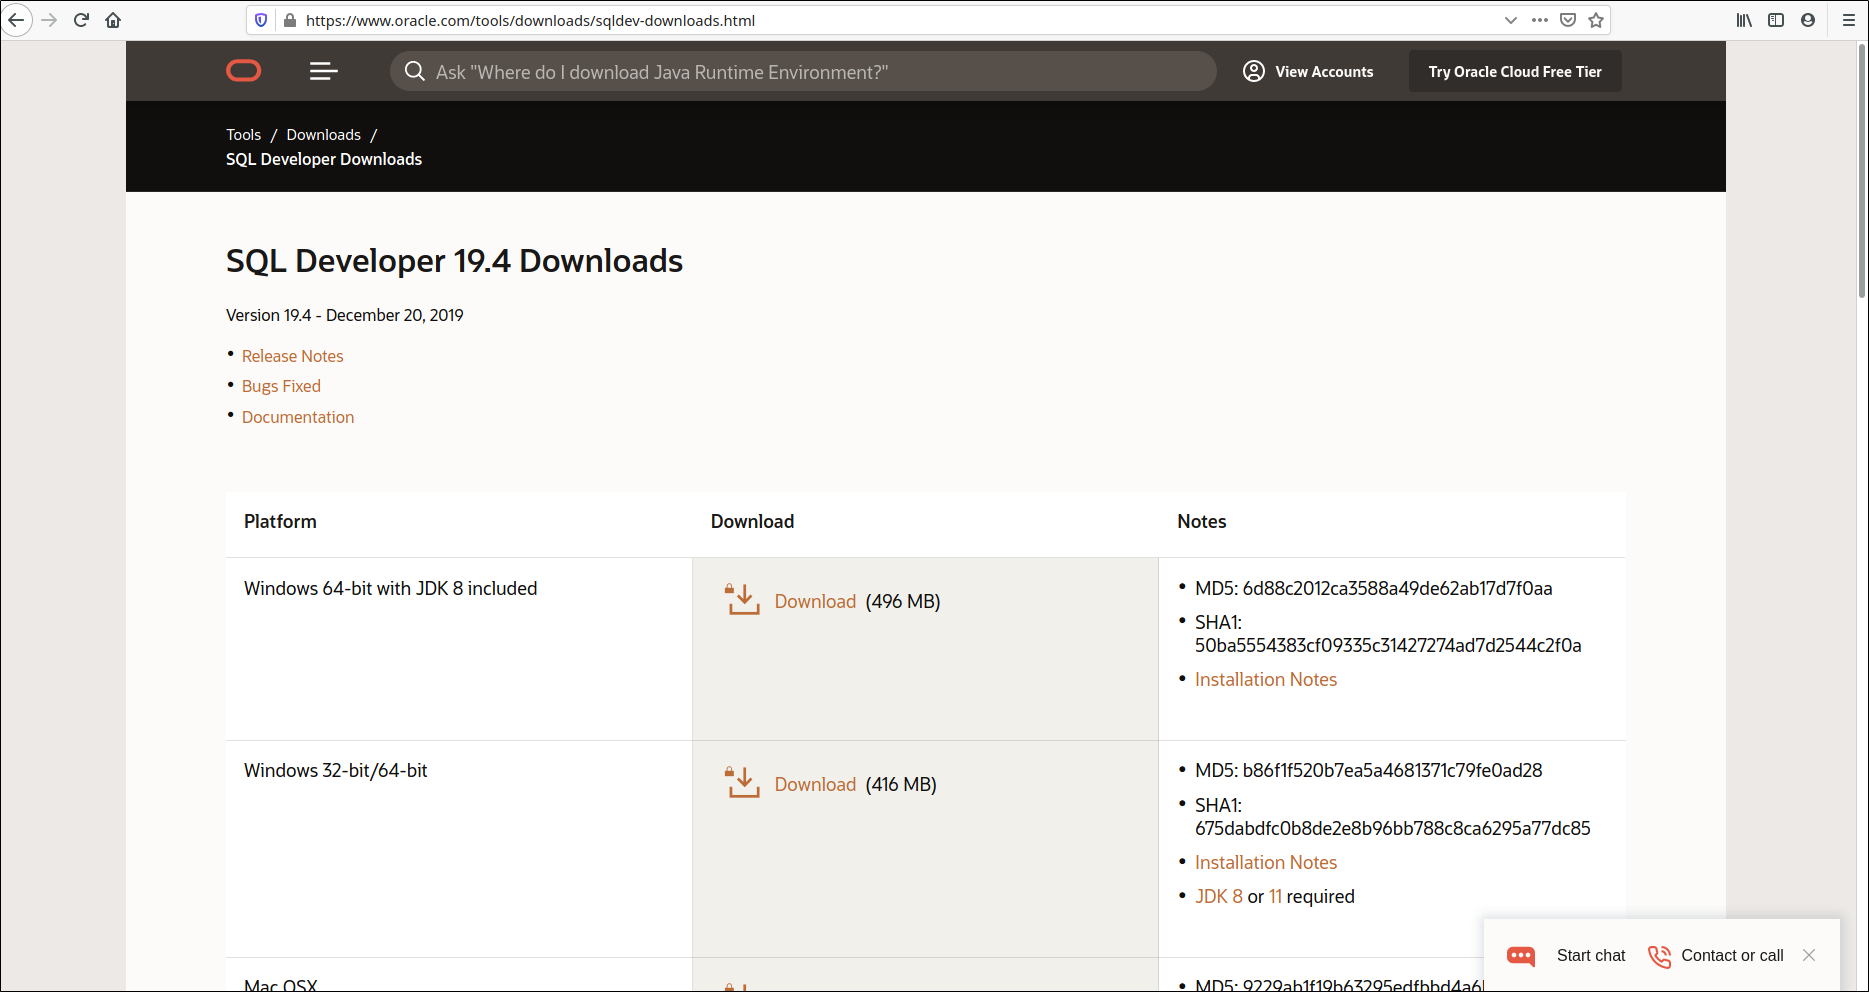This screenshot has width=1869, height=992.
Task: Click SHA1 675dabdfc0b8de2e8b96bb788c8ca6295a77dc85 text
Action: coord(1392,816)
